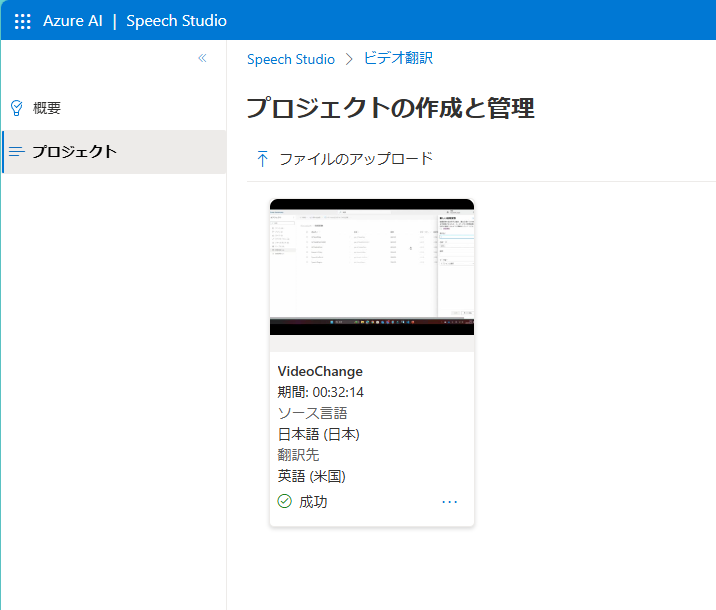Click 英語 (米国) target language text
The image size is (716, 610).
click(x=311, y=476)
